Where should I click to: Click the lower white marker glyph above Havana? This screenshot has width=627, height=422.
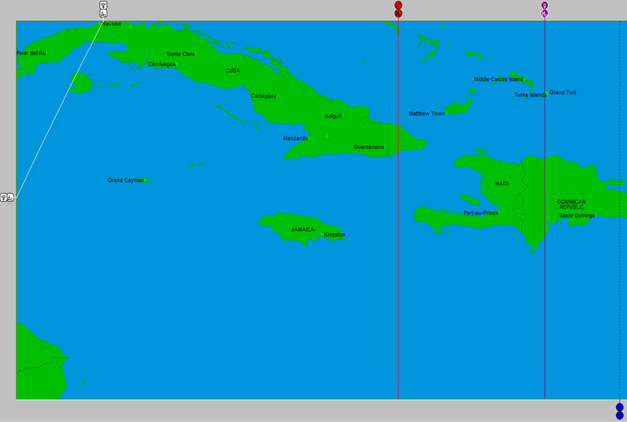[x=103, y=14]
